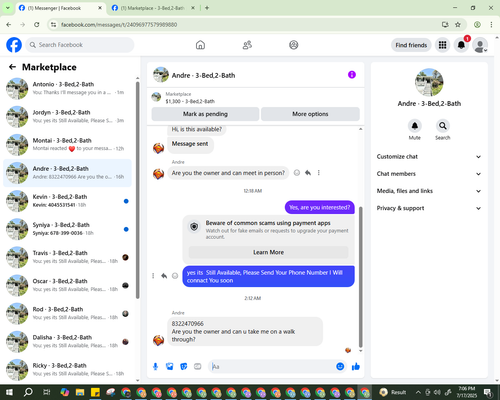Record a voice clip with microphone
Screen dimensions: 500x400
(x=155, y=367)
